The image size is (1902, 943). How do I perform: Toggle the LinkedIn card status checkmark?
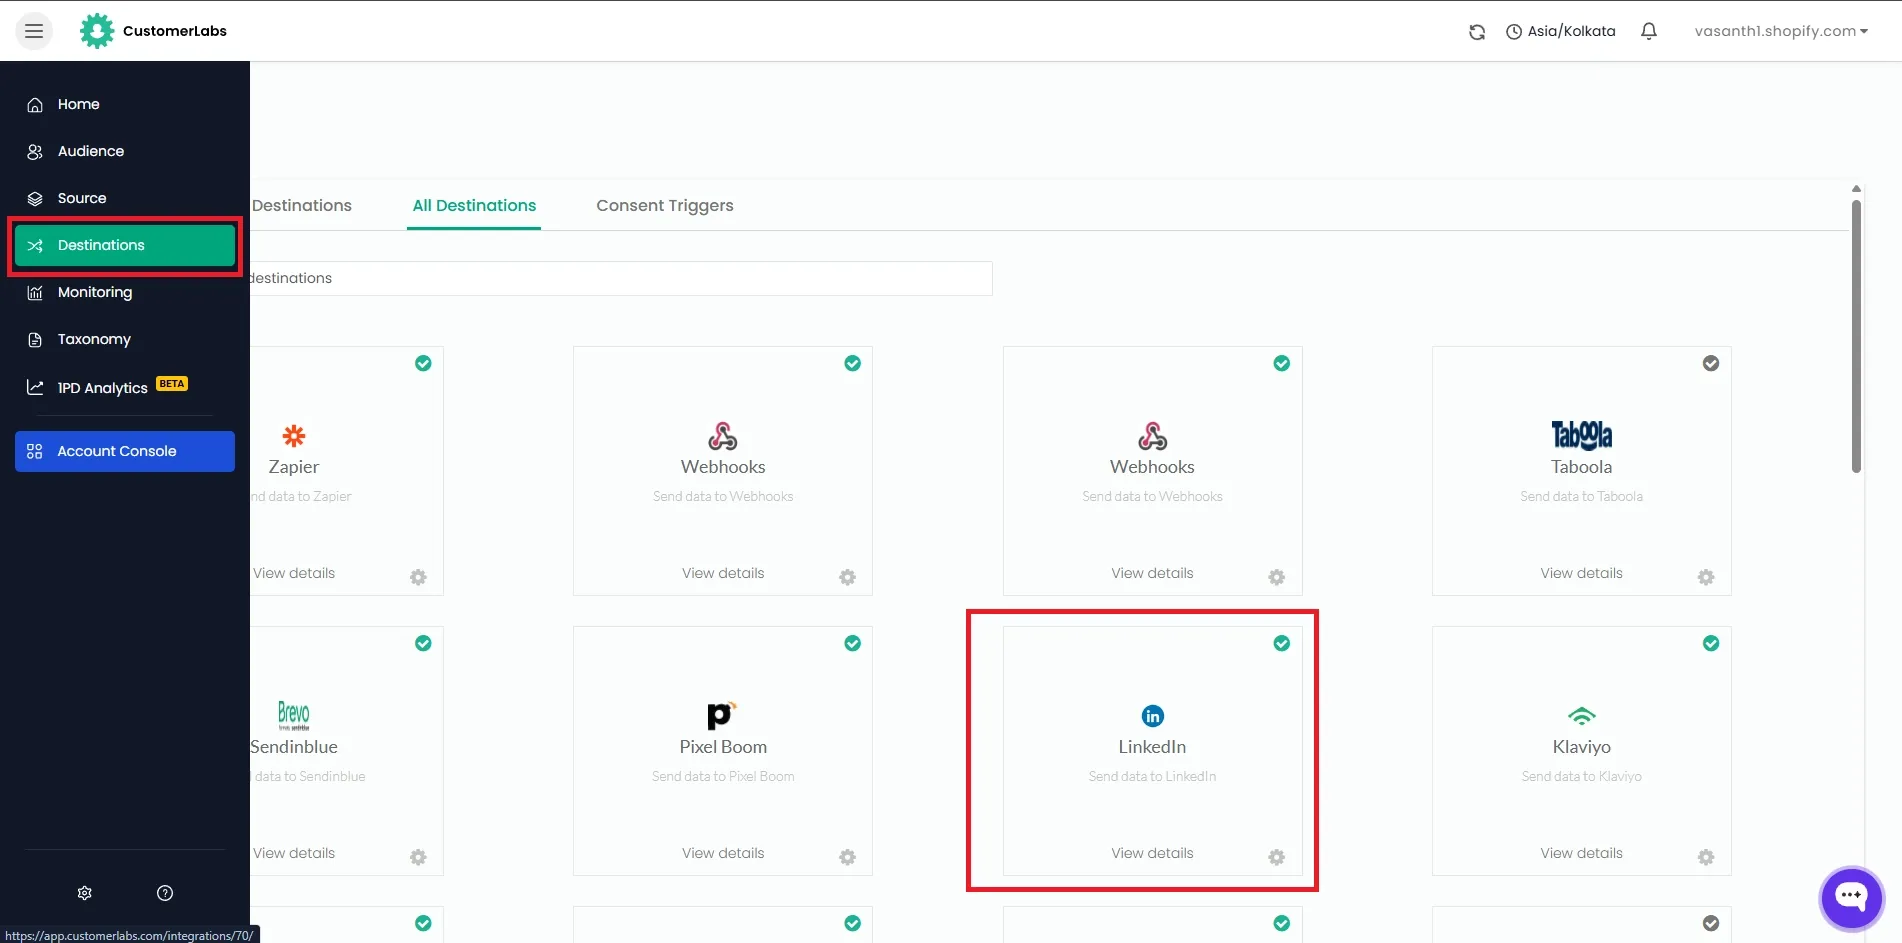point(1282,643)
